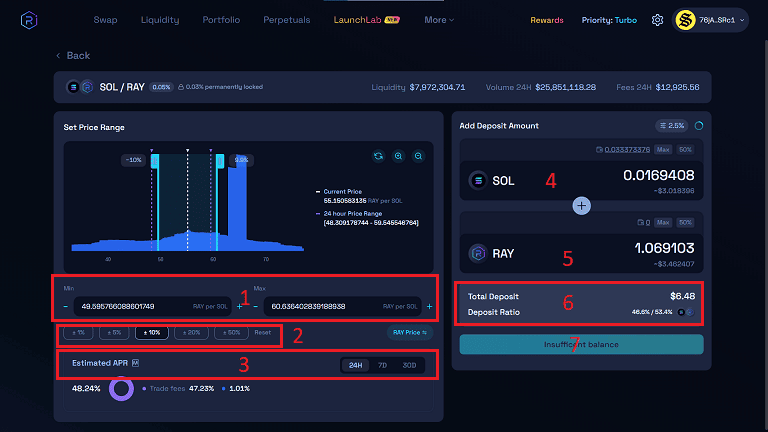Select the ±10% range preset
This screenshot has height=432, width=768.
(x=152, y=333)
